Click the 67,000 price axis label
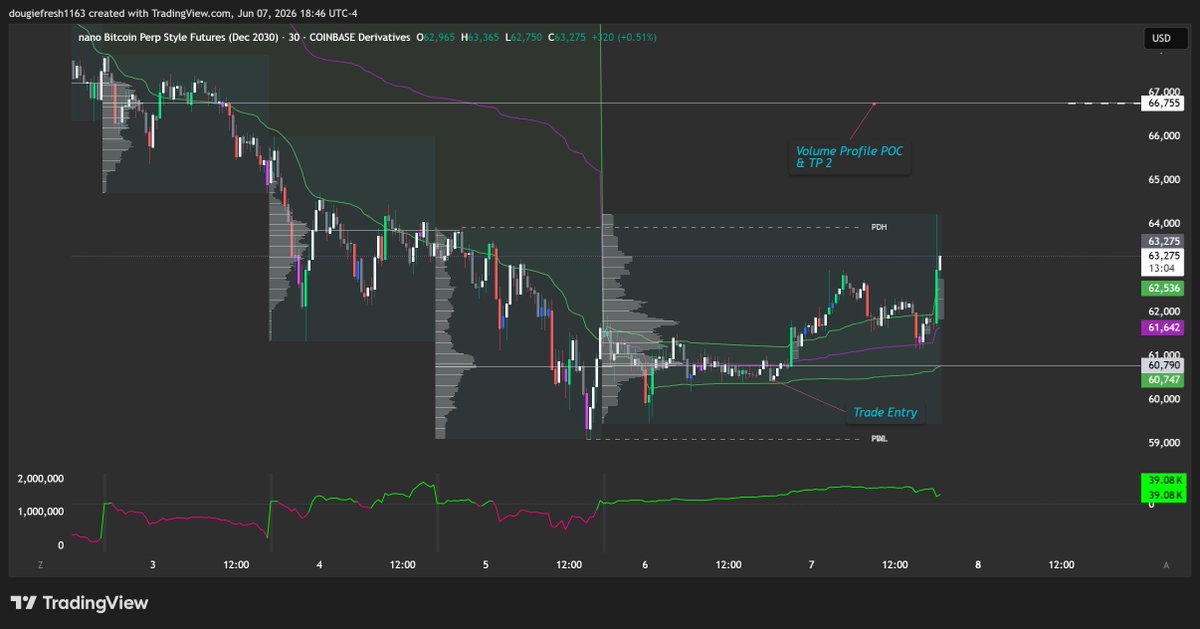Image resolution: width=1200 pixels, height=629 pixels. tap(1165, 90)
